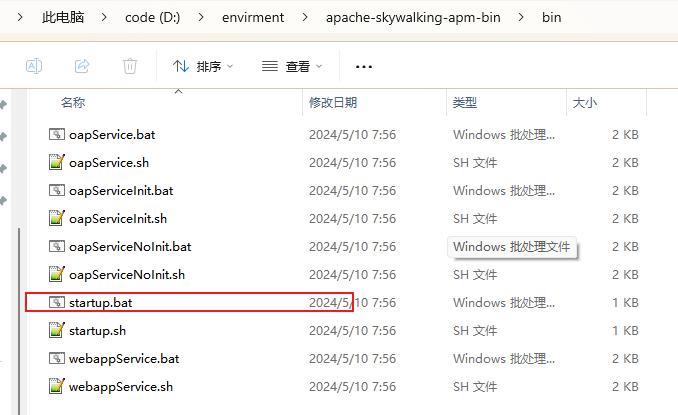Sort by 类型 column header
The image size is (678, 415).
pos(465,102)
